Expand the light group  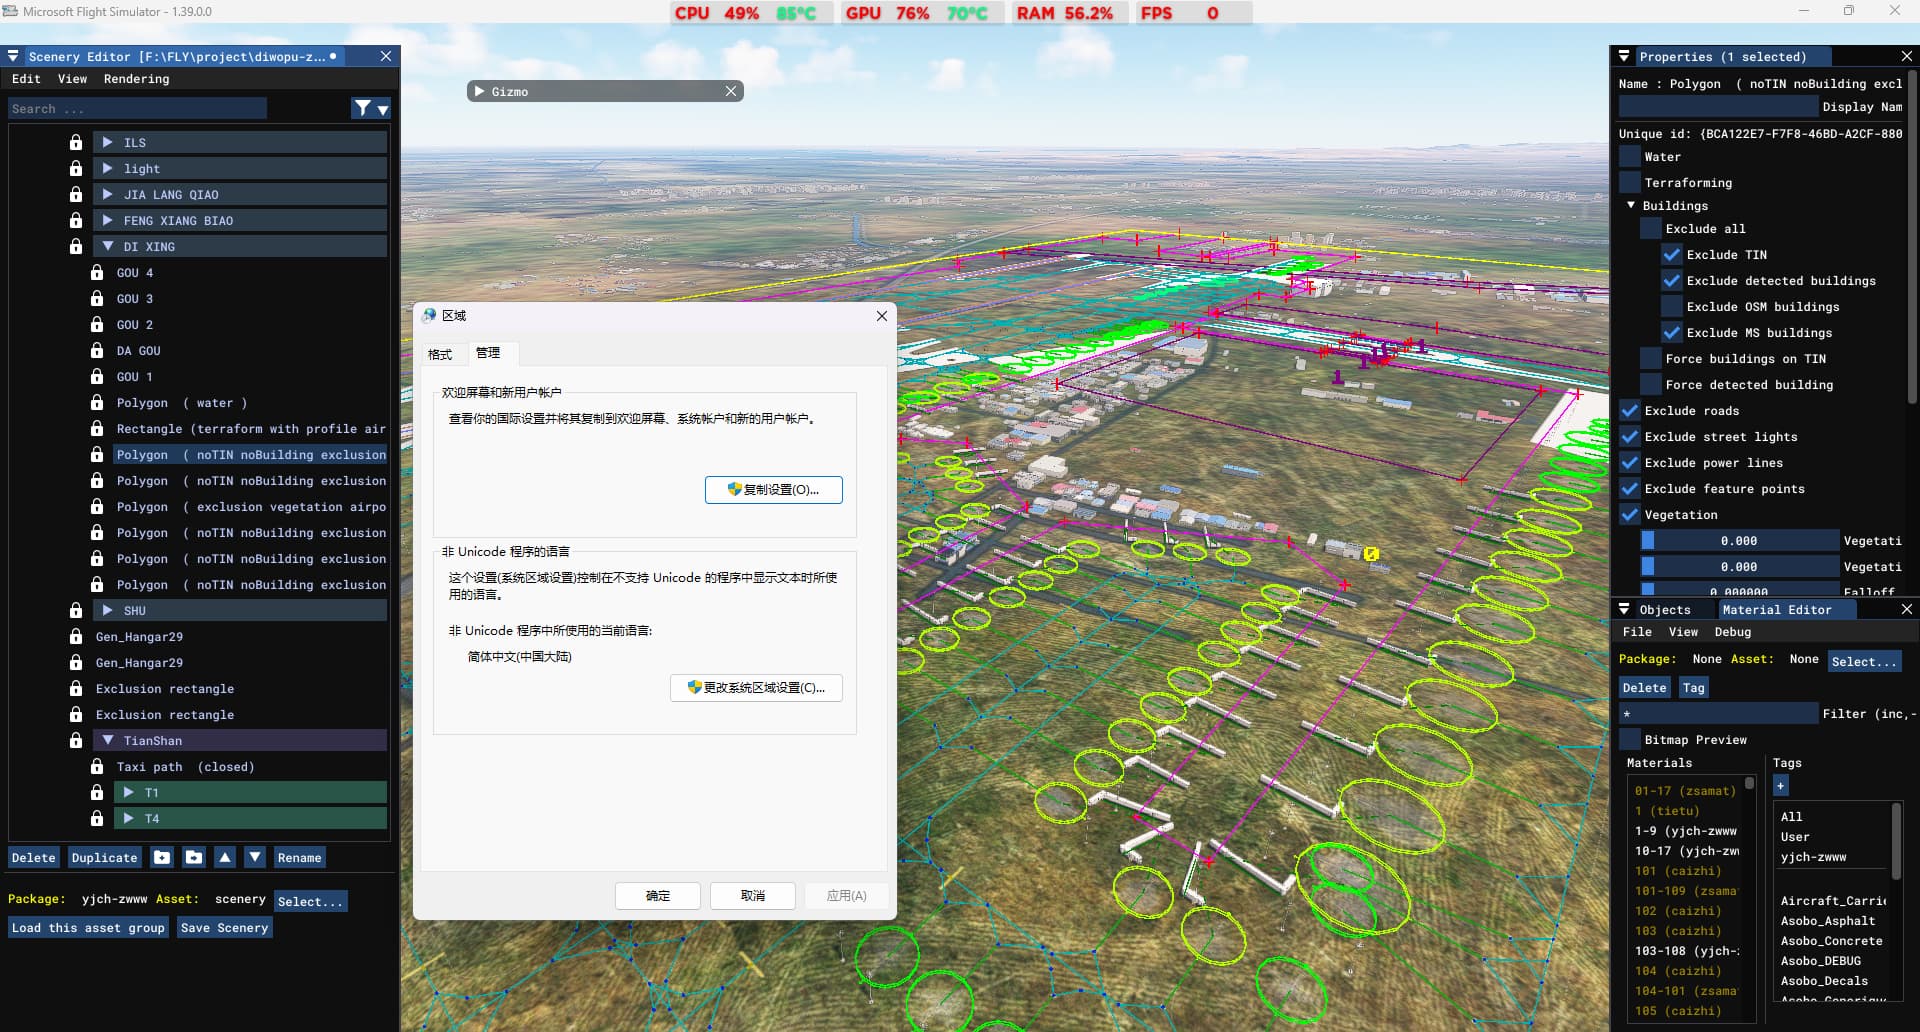[108, 169]
